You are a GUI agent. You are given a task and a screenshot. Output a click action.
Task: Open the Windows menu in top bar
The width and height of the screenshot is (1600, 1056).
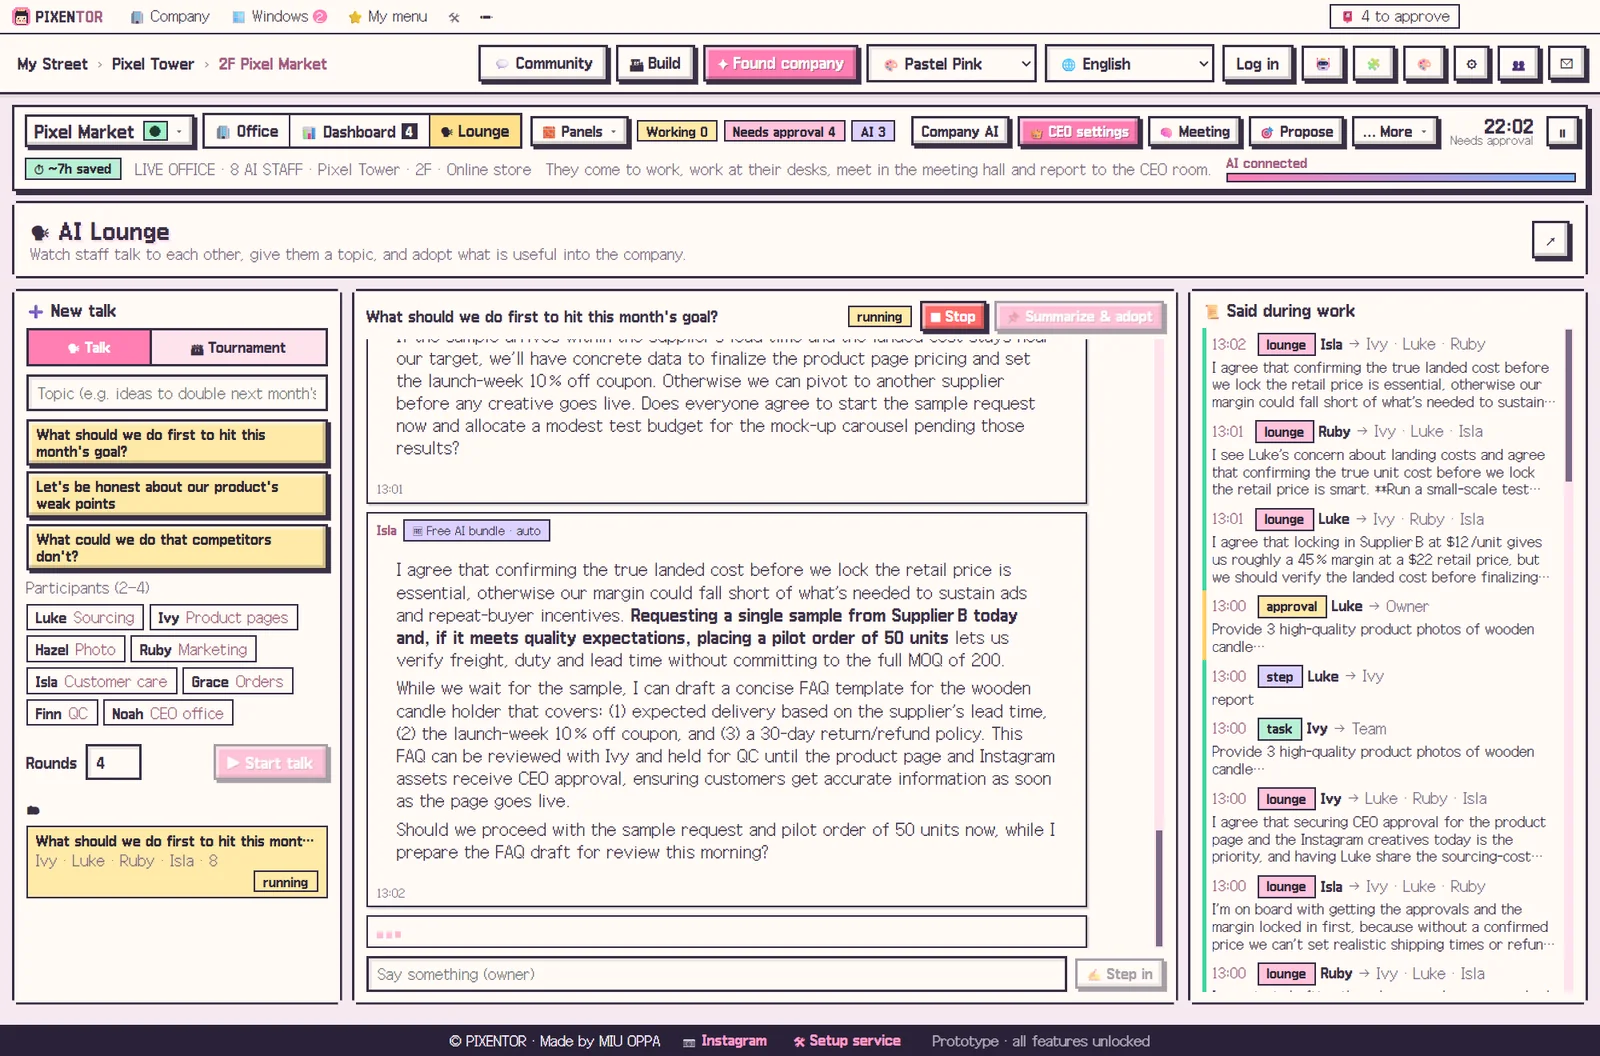279,17
